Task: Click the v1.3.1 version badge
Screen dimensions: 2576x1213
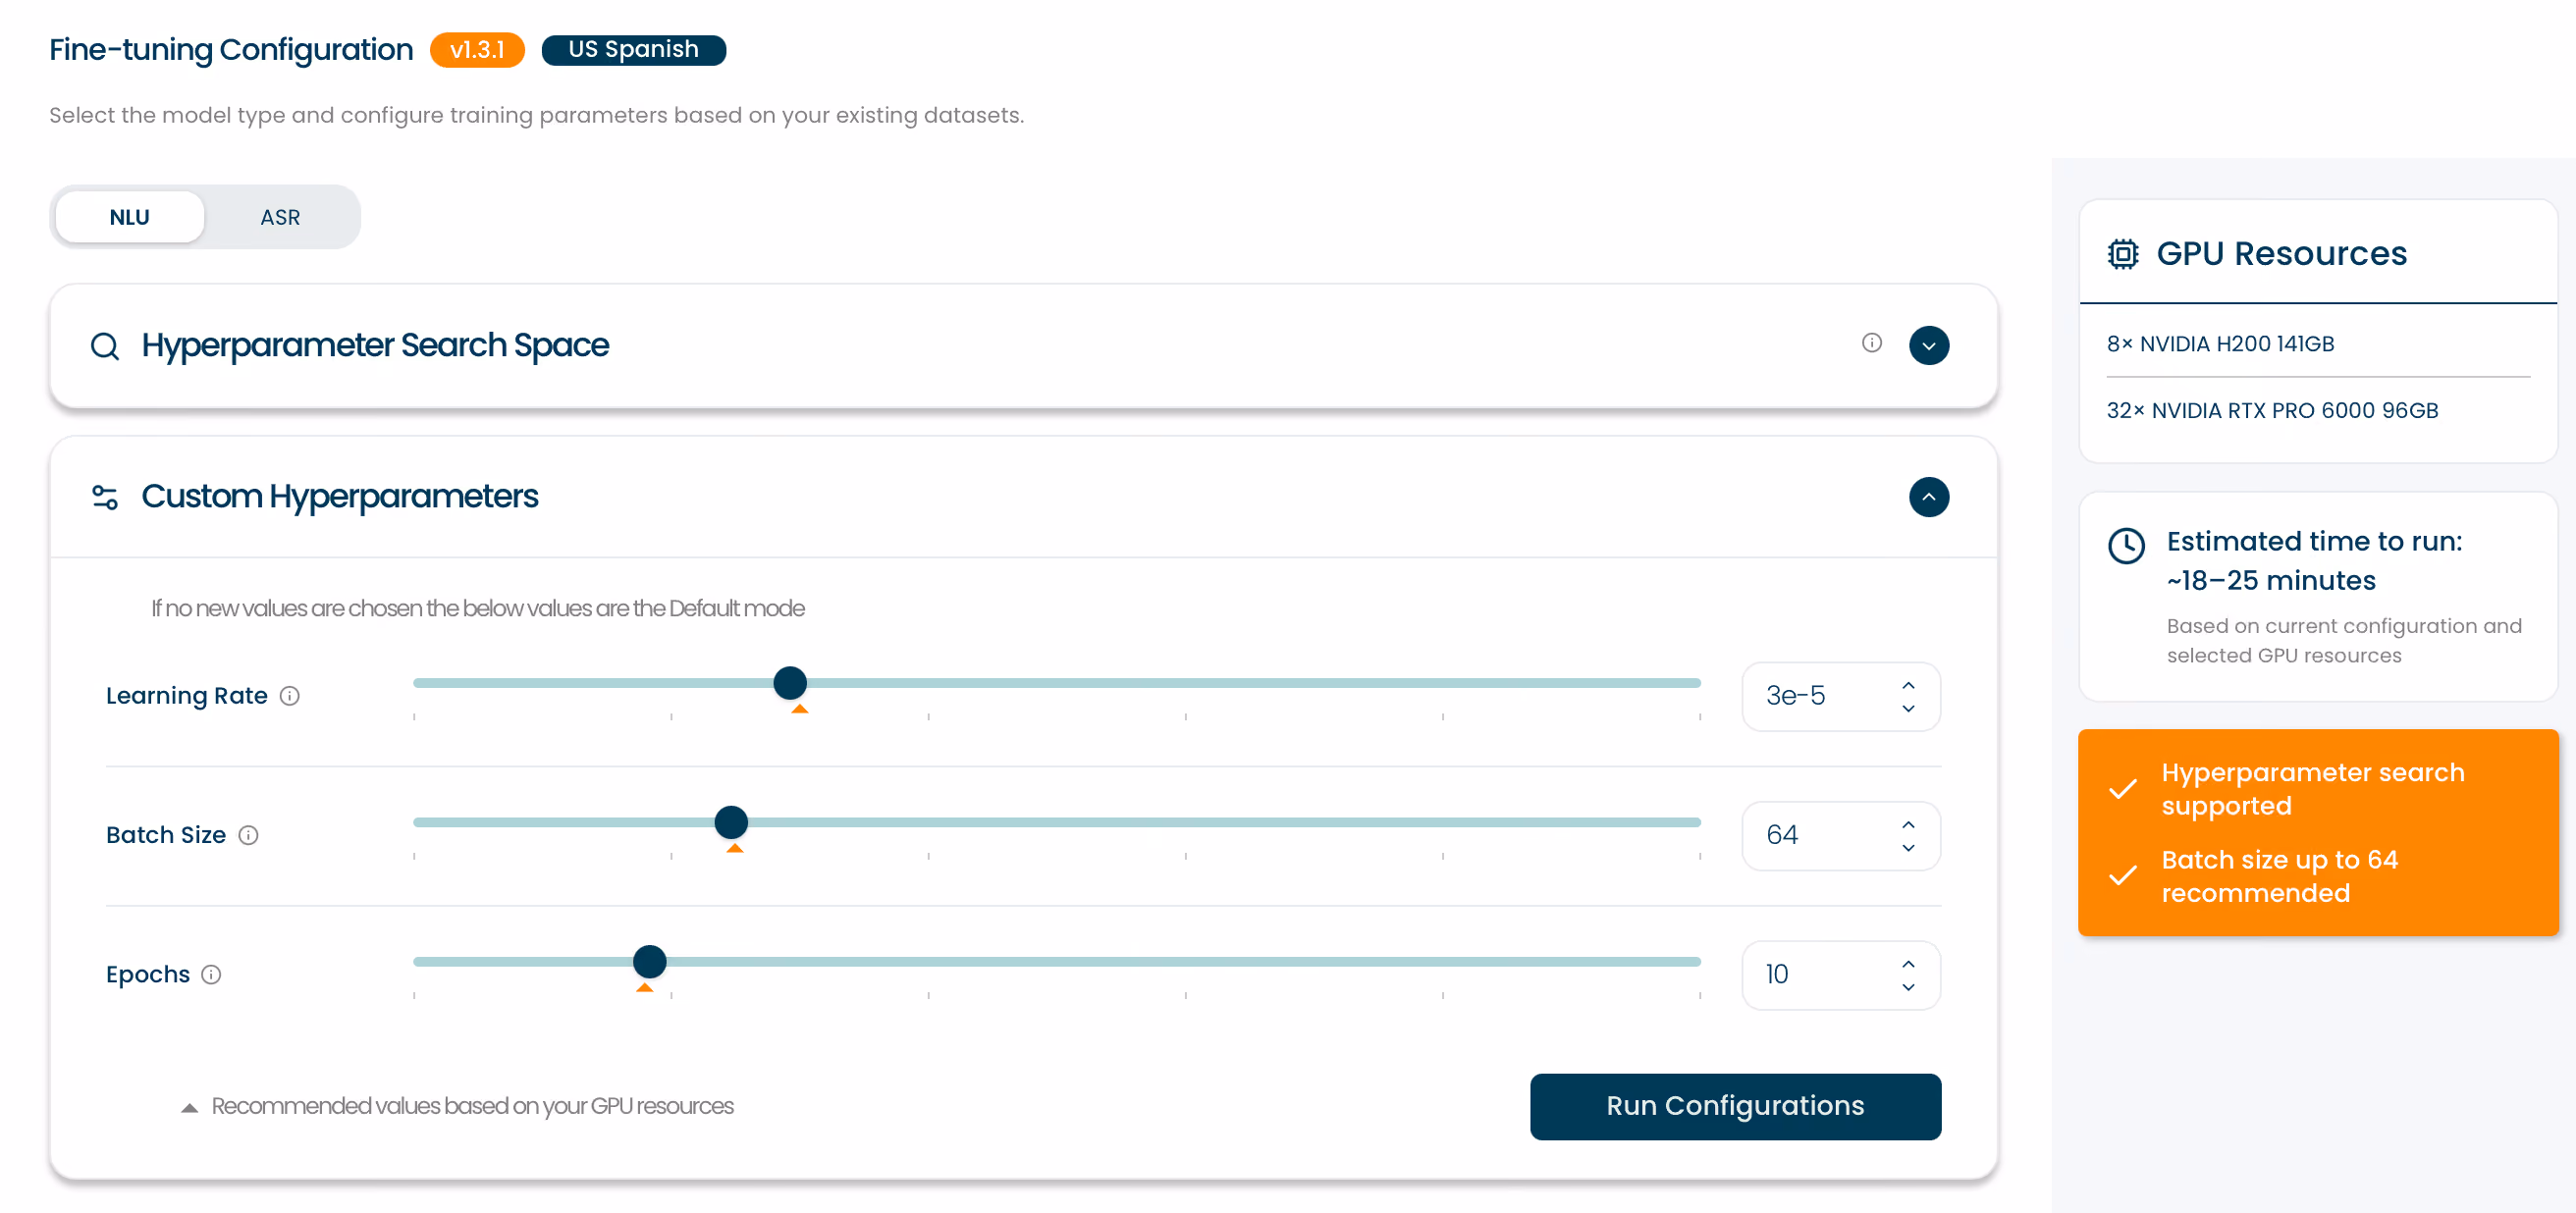Action: (477, 49)
